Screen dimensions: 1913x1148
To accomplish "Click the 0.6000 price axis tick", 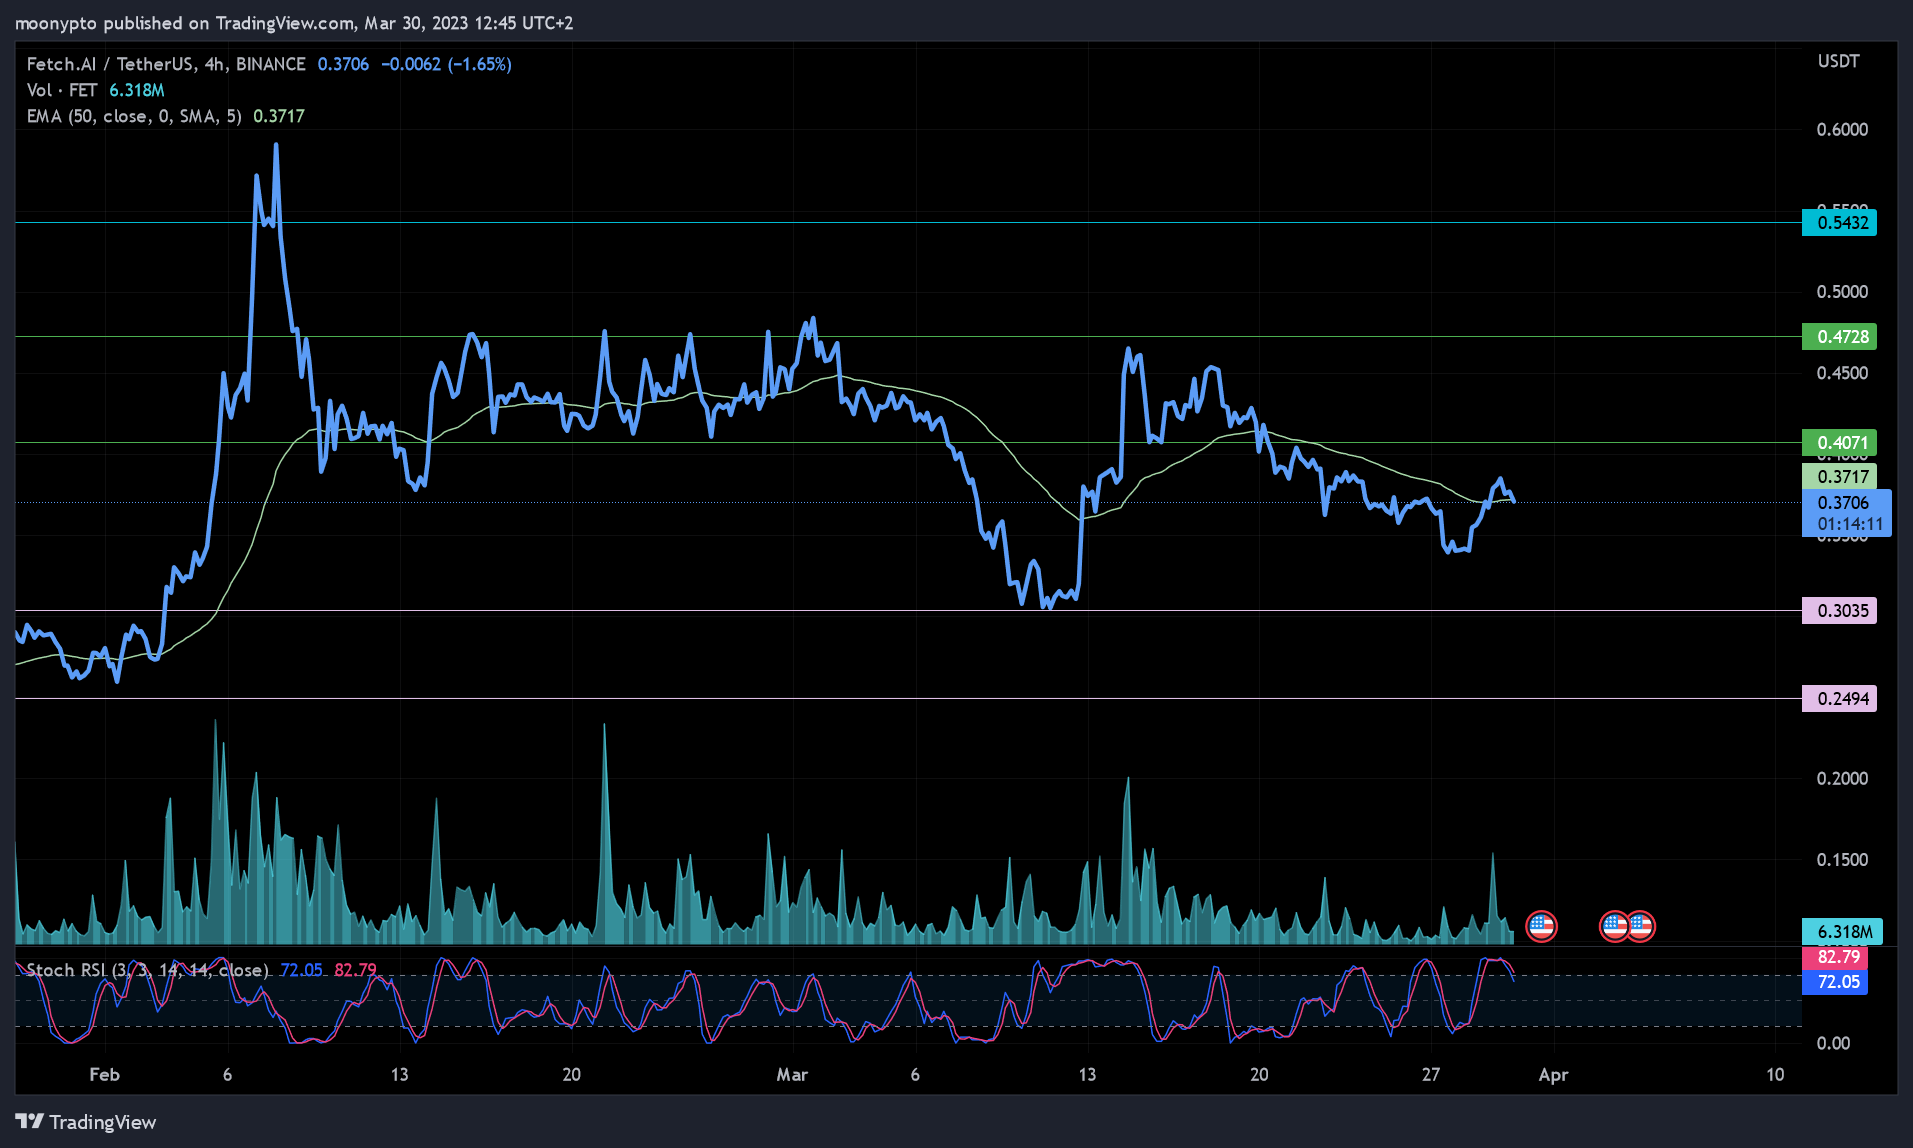I will (1842, 129).
